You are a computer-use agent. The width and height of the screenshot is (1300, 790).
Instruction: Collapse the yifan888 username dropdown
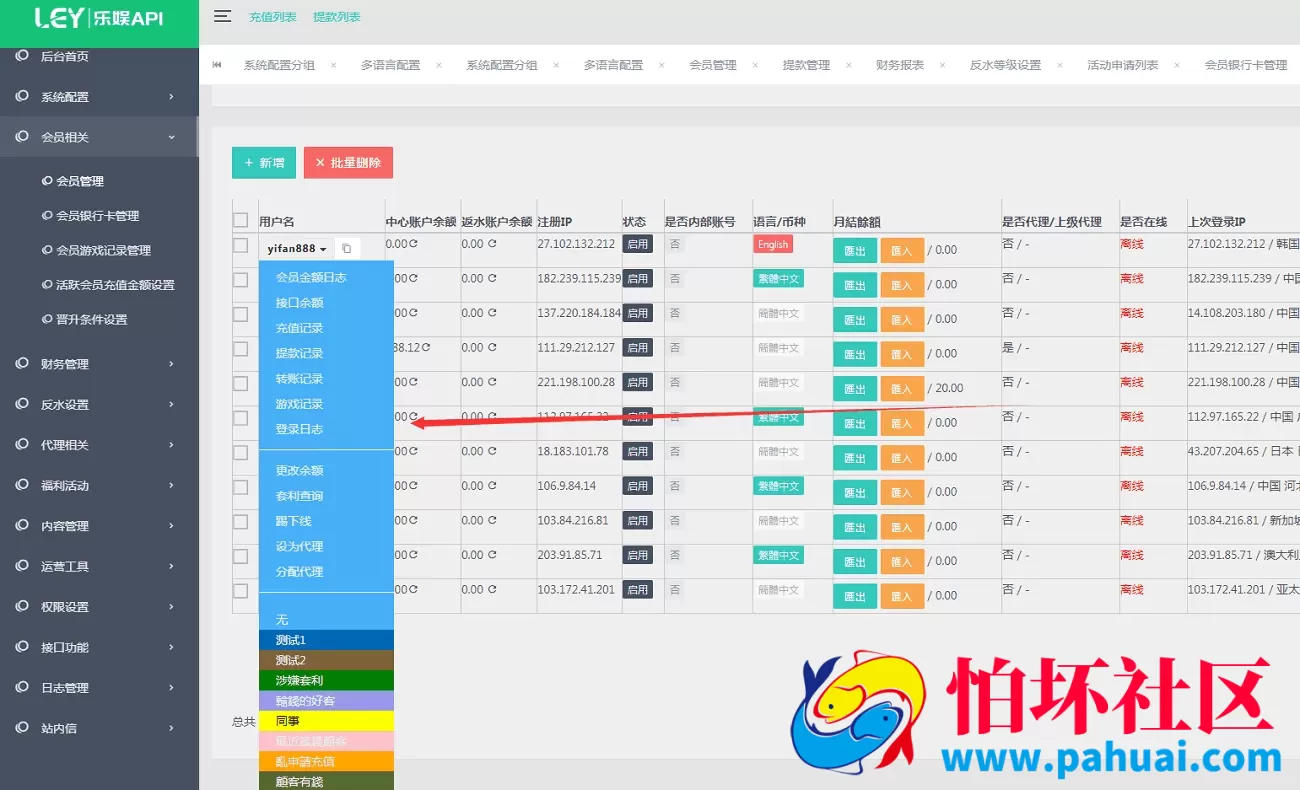(297, 248)
